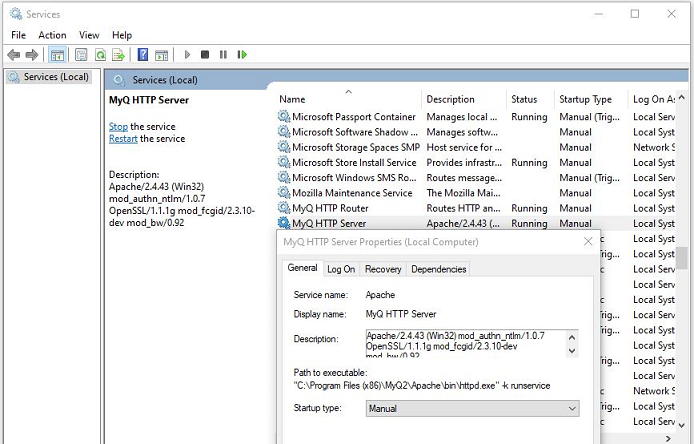Select Services (Local) in the tree
Screen dimensions: 694x444
click(56, 77)
